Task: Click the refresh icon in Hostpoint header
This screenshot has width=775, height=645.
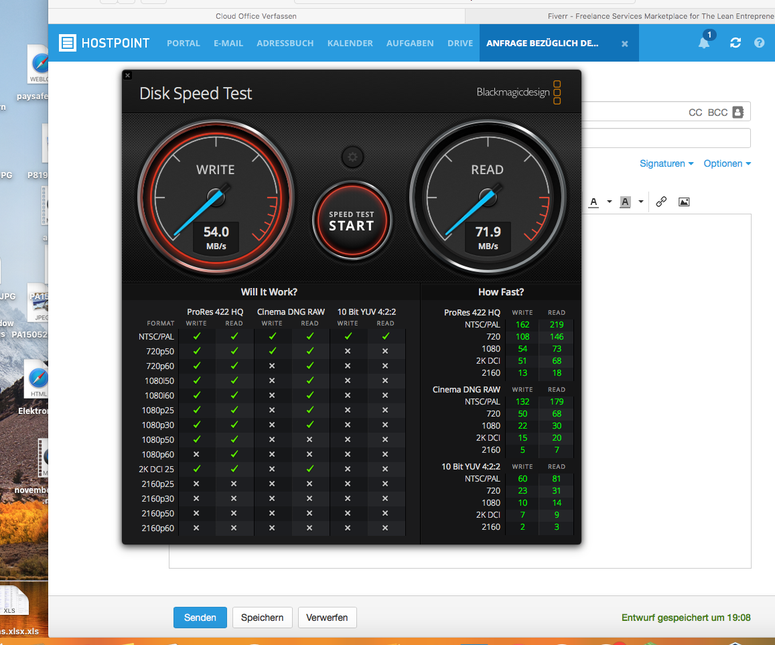Action: click(x=735, y=43)
